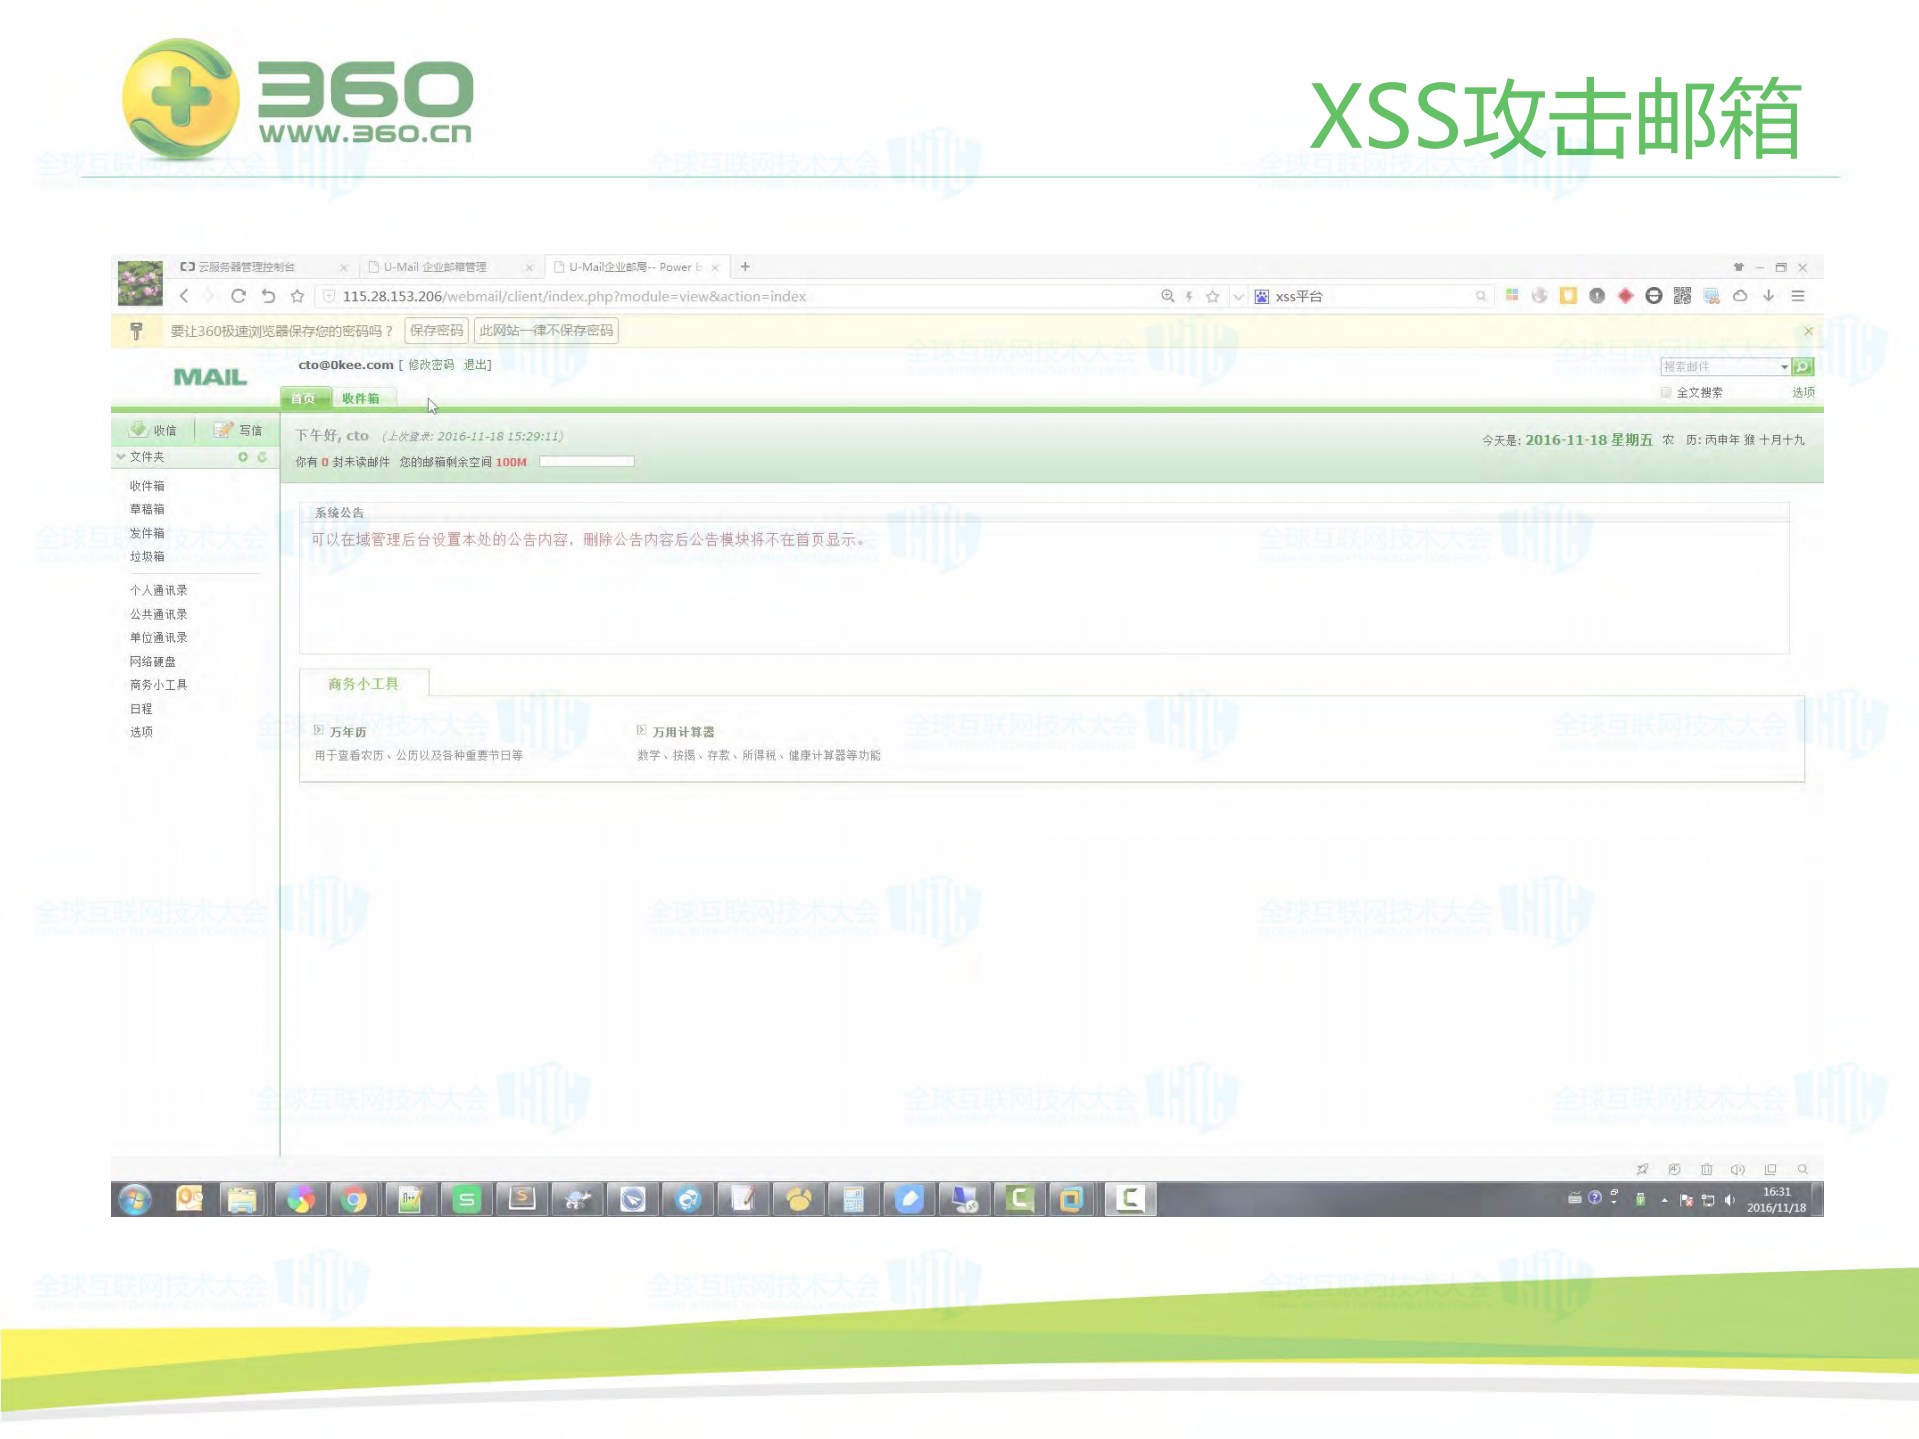1919x1439 pixels.
Task: Switch to the 收件箱 tab
Action: [362, 399]
